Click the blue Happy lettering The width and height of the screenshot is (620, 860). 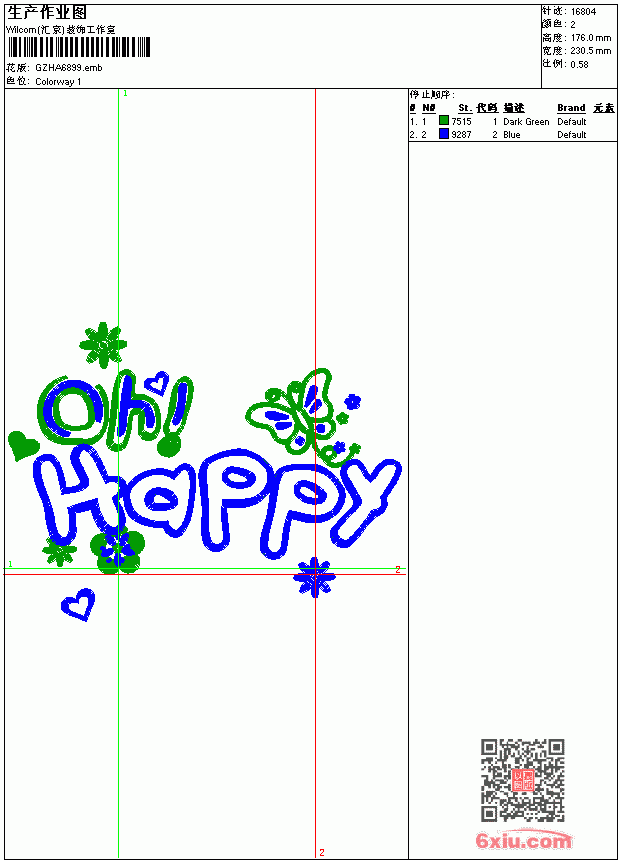tap(217, 502)
